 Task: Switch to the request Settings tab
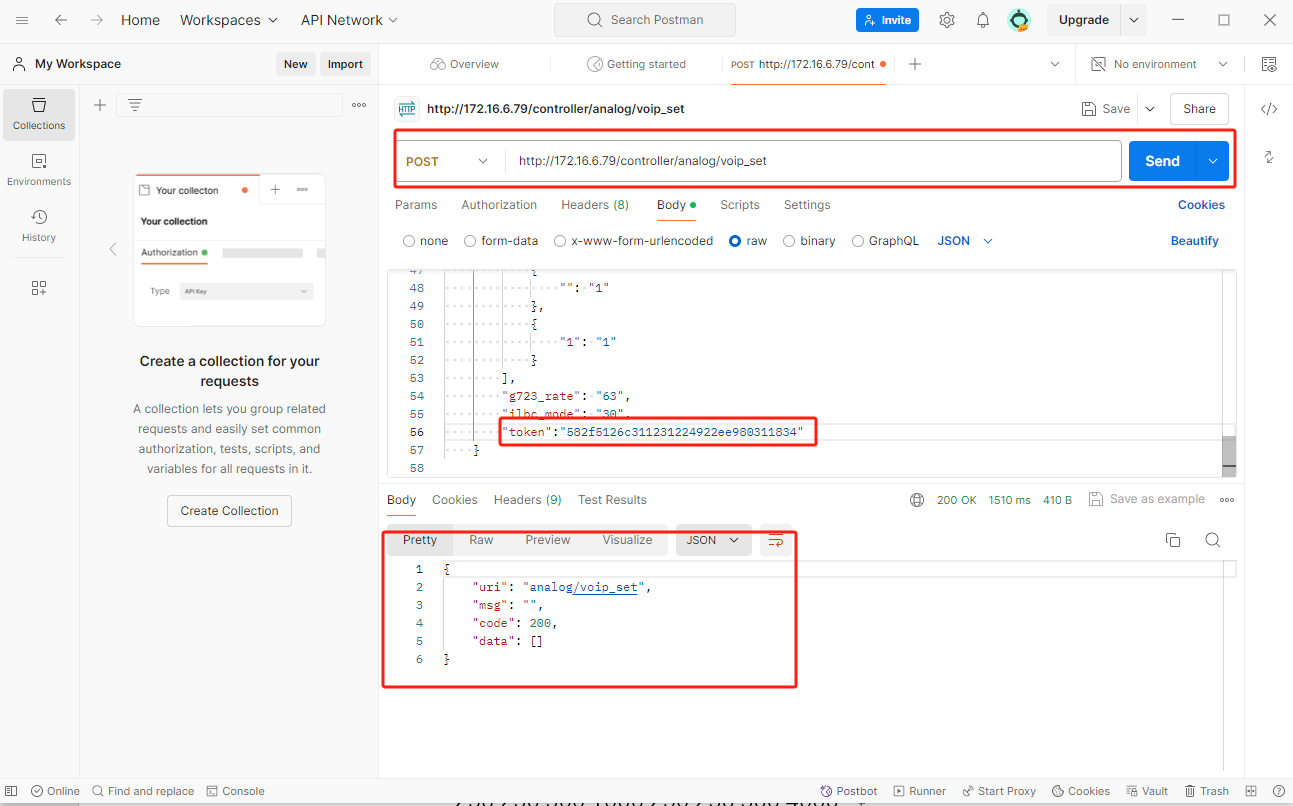(807, 205)
